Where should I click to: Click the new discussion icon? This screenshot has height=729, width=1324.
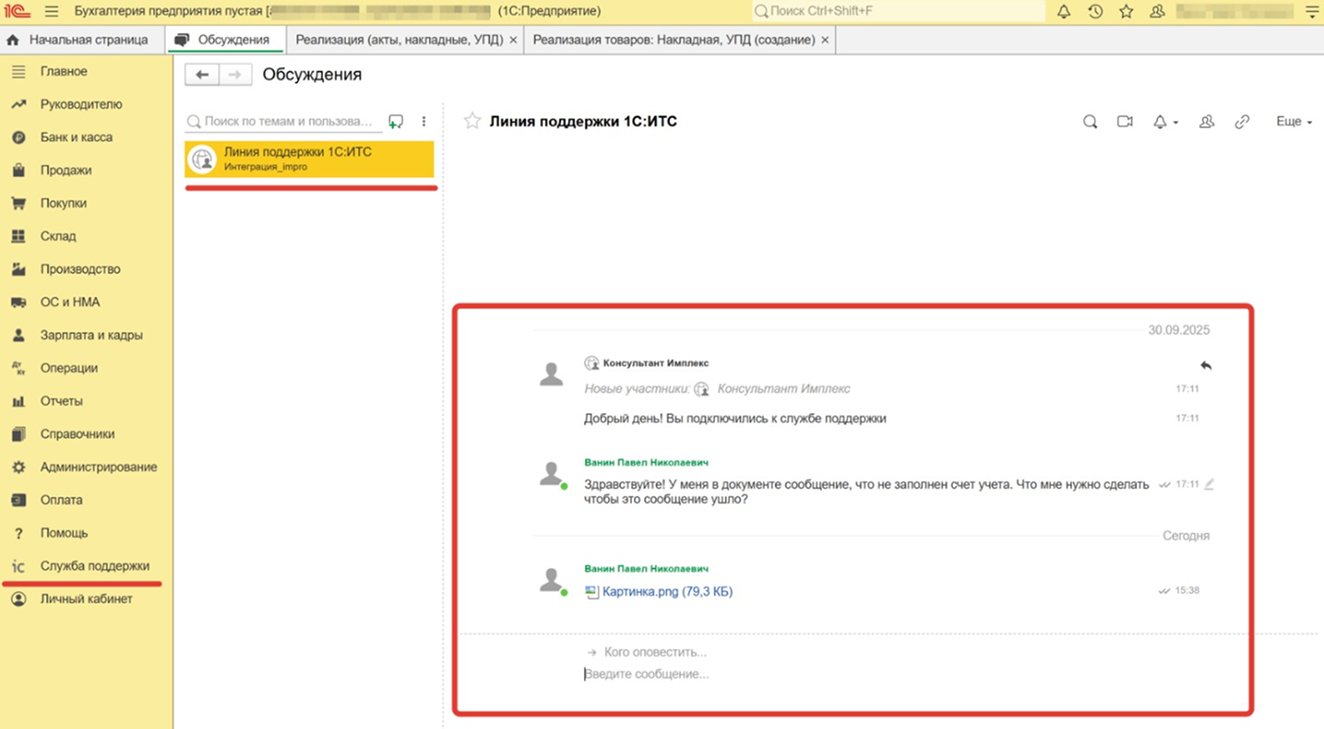[396, 122]
